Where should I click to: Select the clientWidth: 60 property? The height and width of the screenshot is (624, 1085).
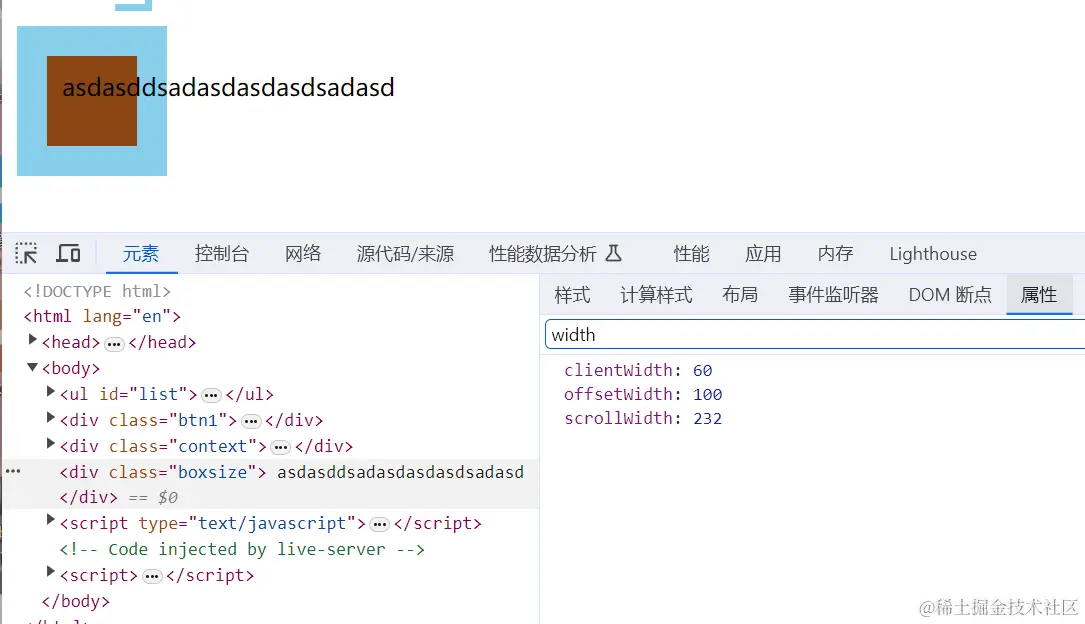click(x=638, y=371)
